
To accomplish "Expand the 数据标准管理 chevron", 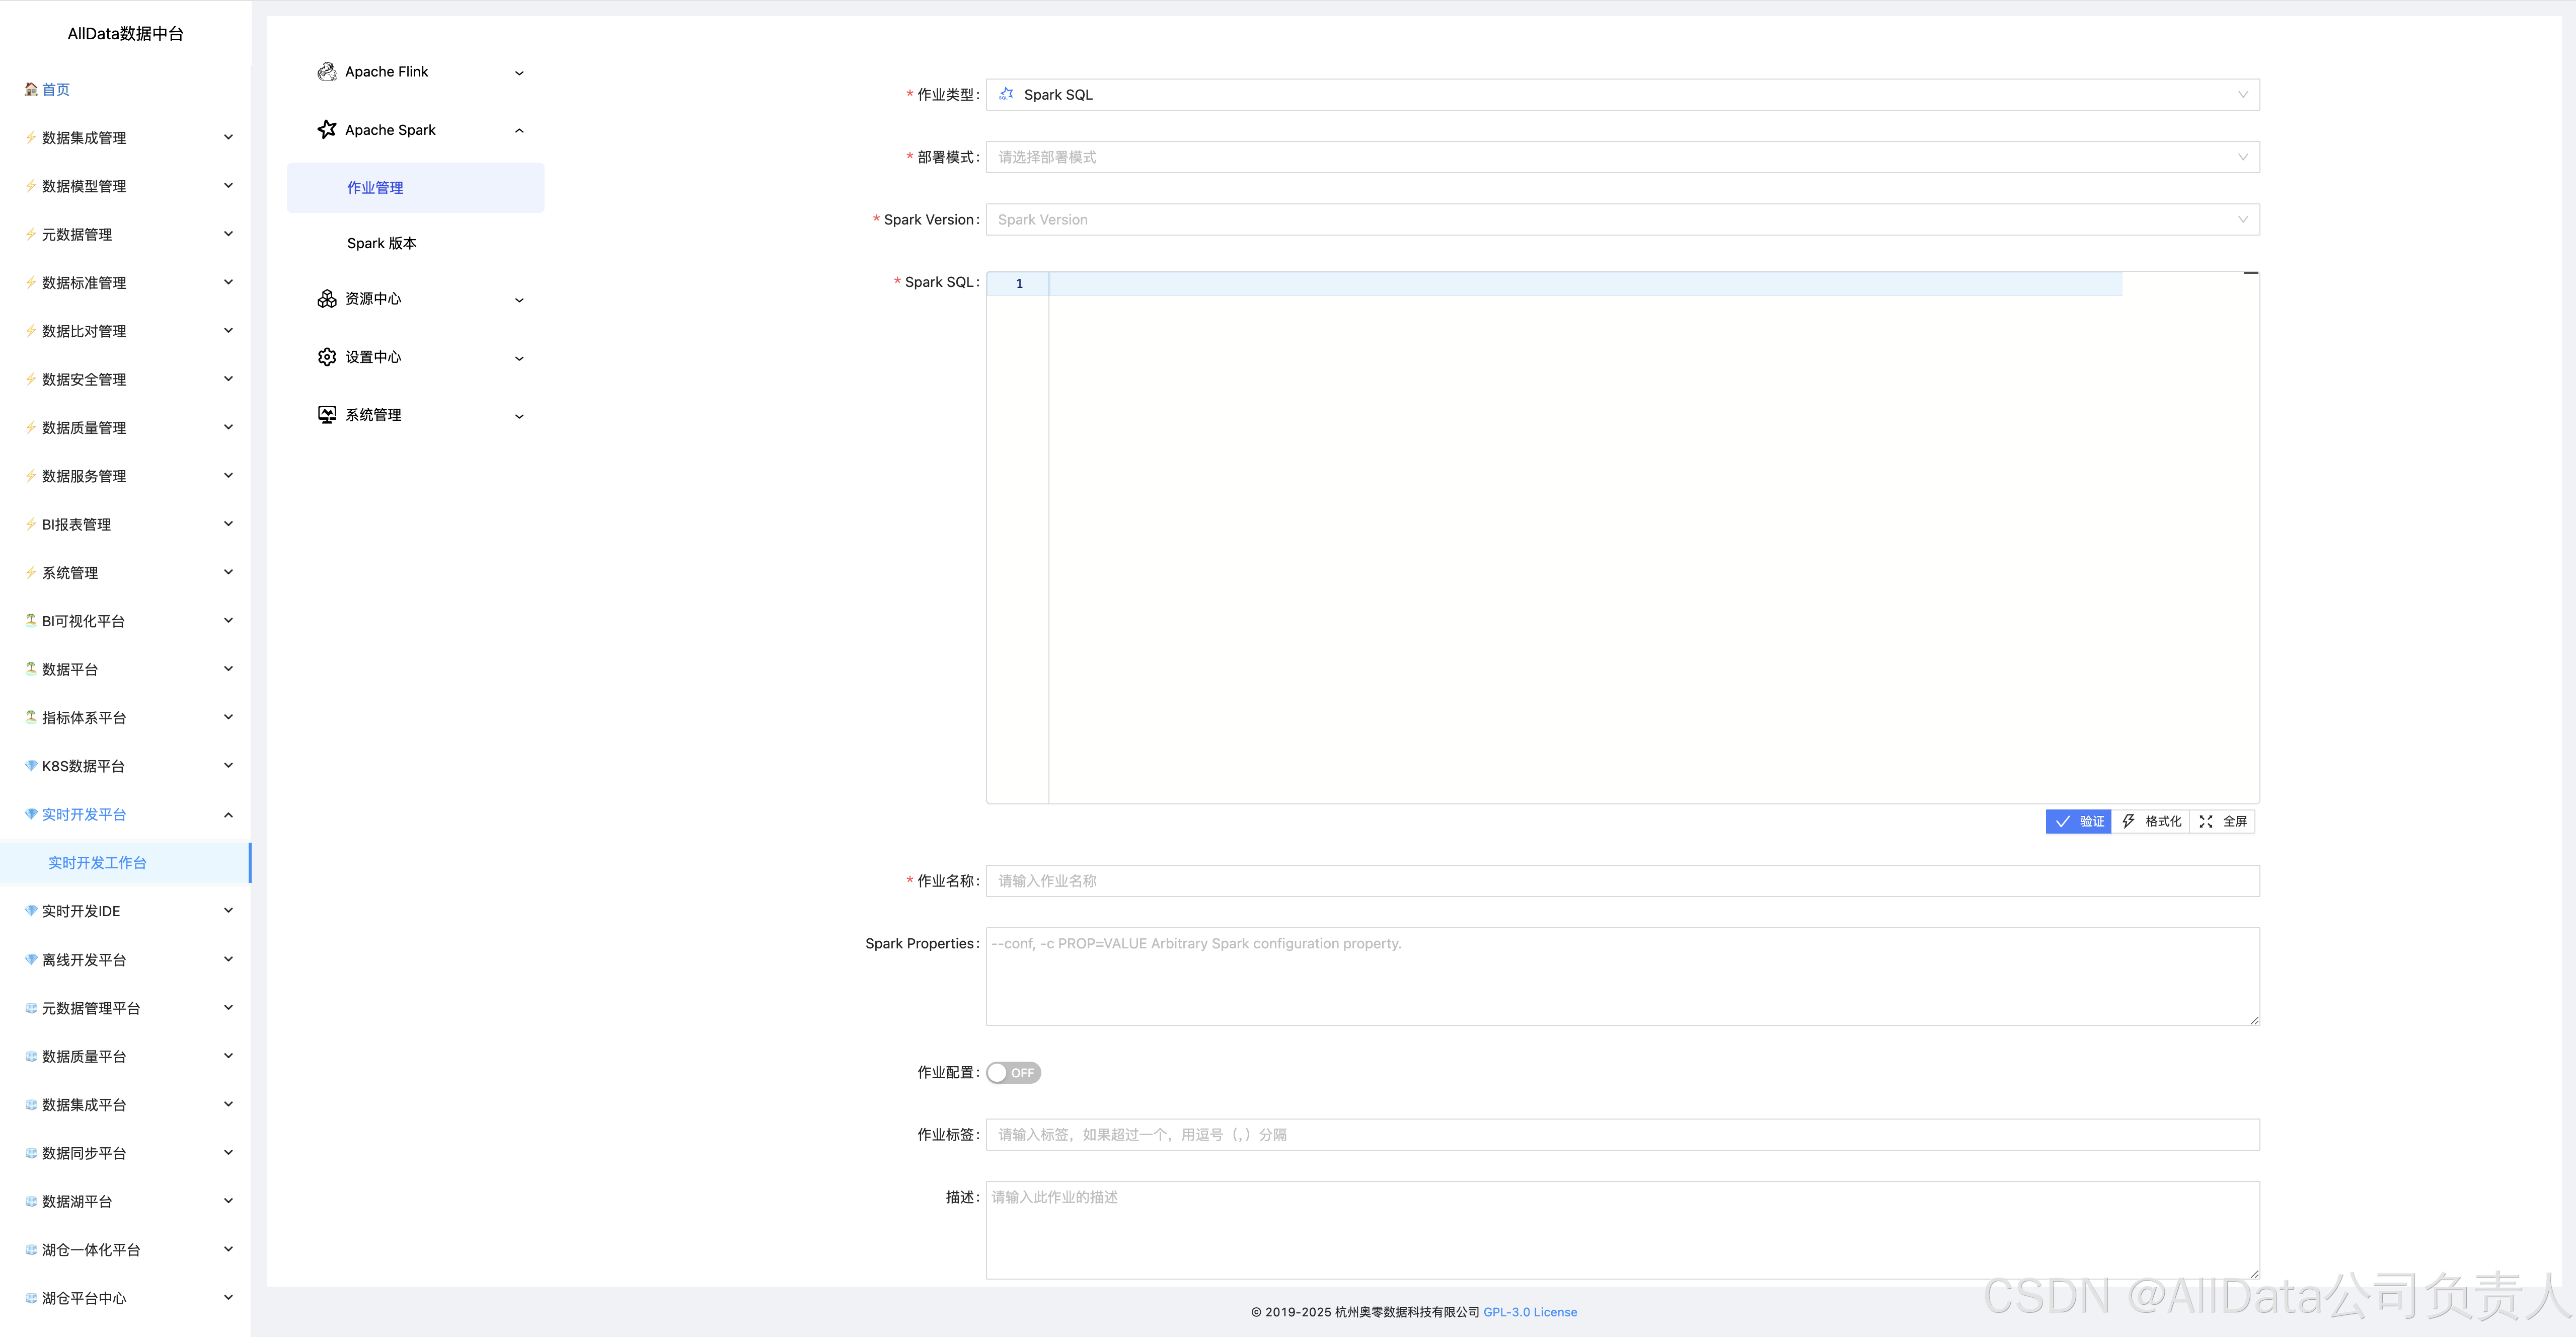I will pos(228,282).
